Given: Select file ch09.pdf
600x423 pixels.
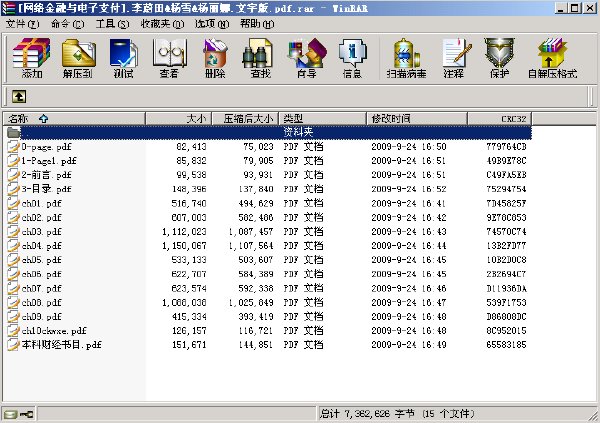Looking at the screenshot, I should click(x=41, y=317).
